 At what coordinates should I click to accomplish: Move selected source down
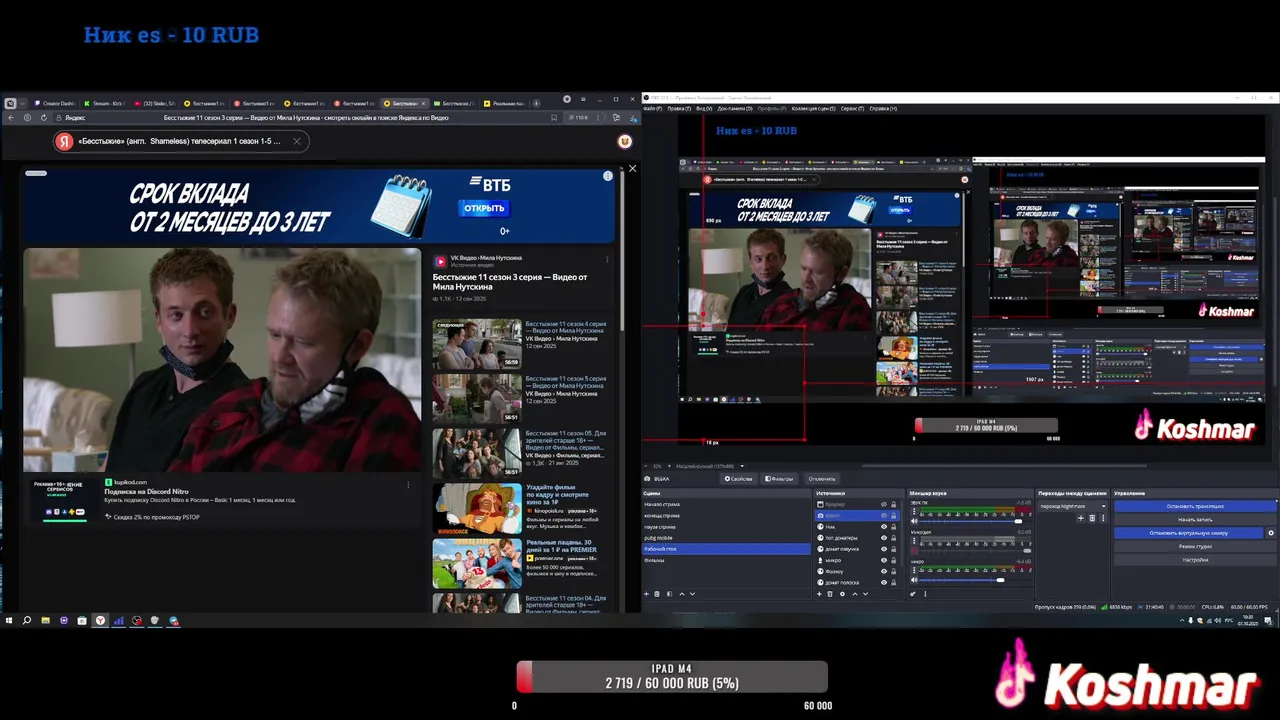865,594
